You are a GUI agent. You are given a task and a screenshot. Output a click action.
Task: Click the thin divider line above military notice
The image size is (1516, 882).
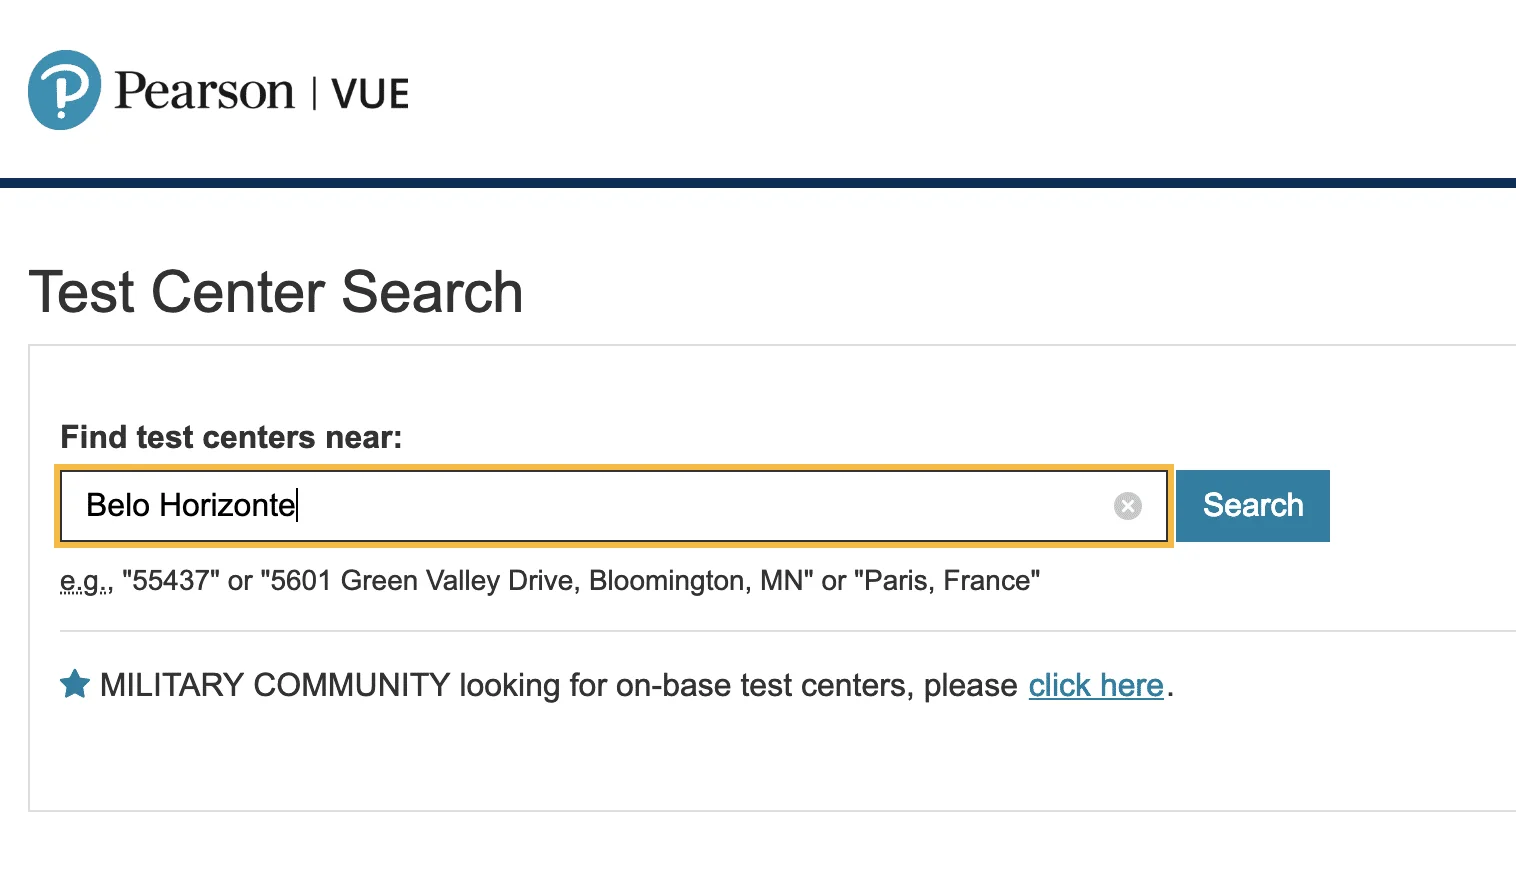[788, 631]
